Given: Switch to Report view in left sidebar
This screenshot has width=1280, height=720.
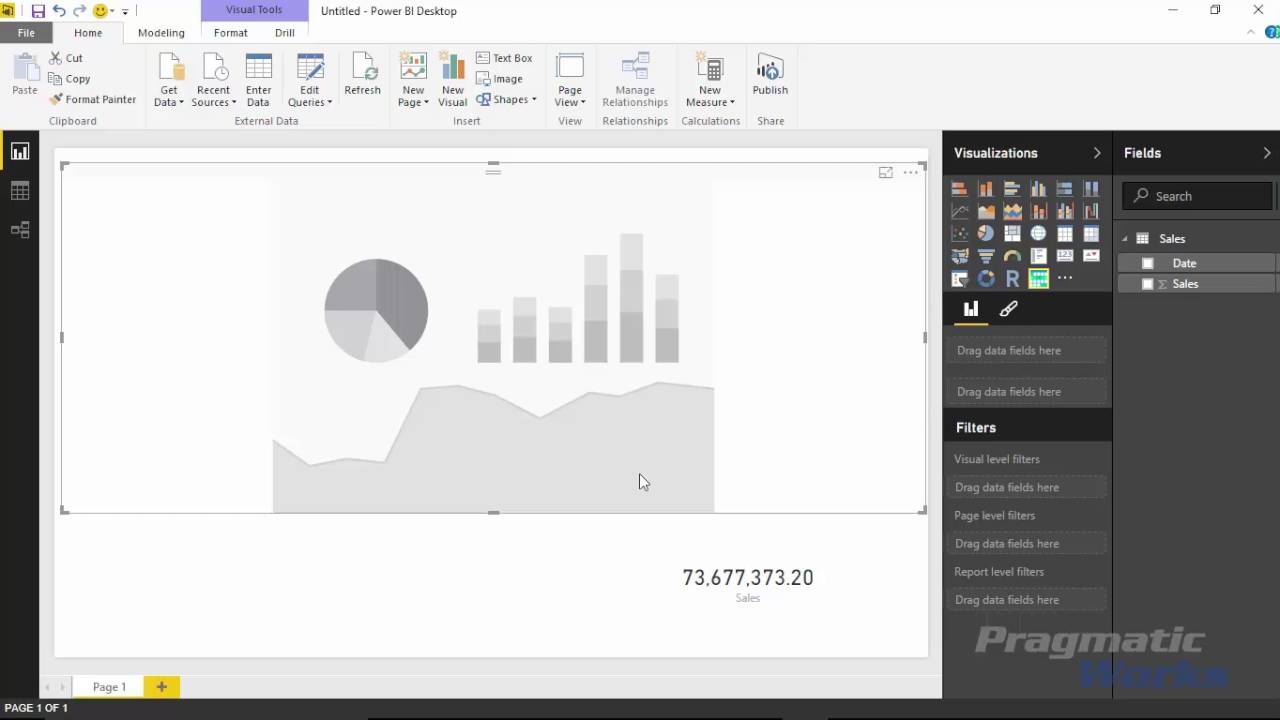Looking at the screenshot, I should [20, 152].
